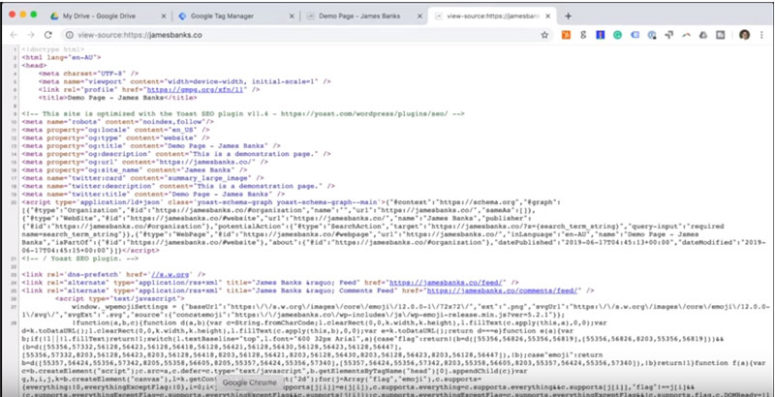Open the Google Drive extension icon
775x397 pixels.
click(703, 35)
